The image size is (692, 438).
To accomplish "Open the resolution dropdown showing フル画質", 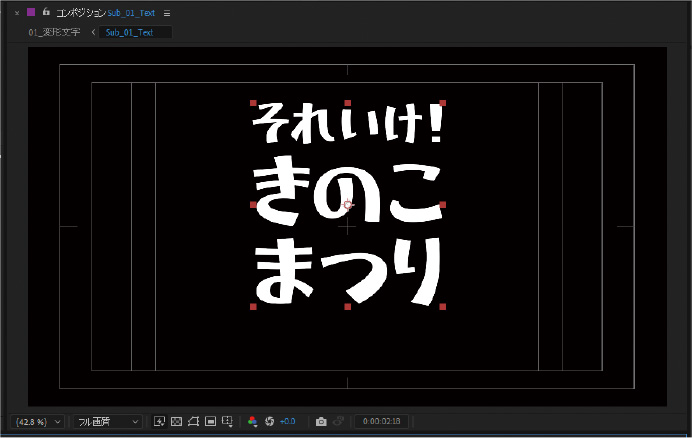I will point(108,422).
